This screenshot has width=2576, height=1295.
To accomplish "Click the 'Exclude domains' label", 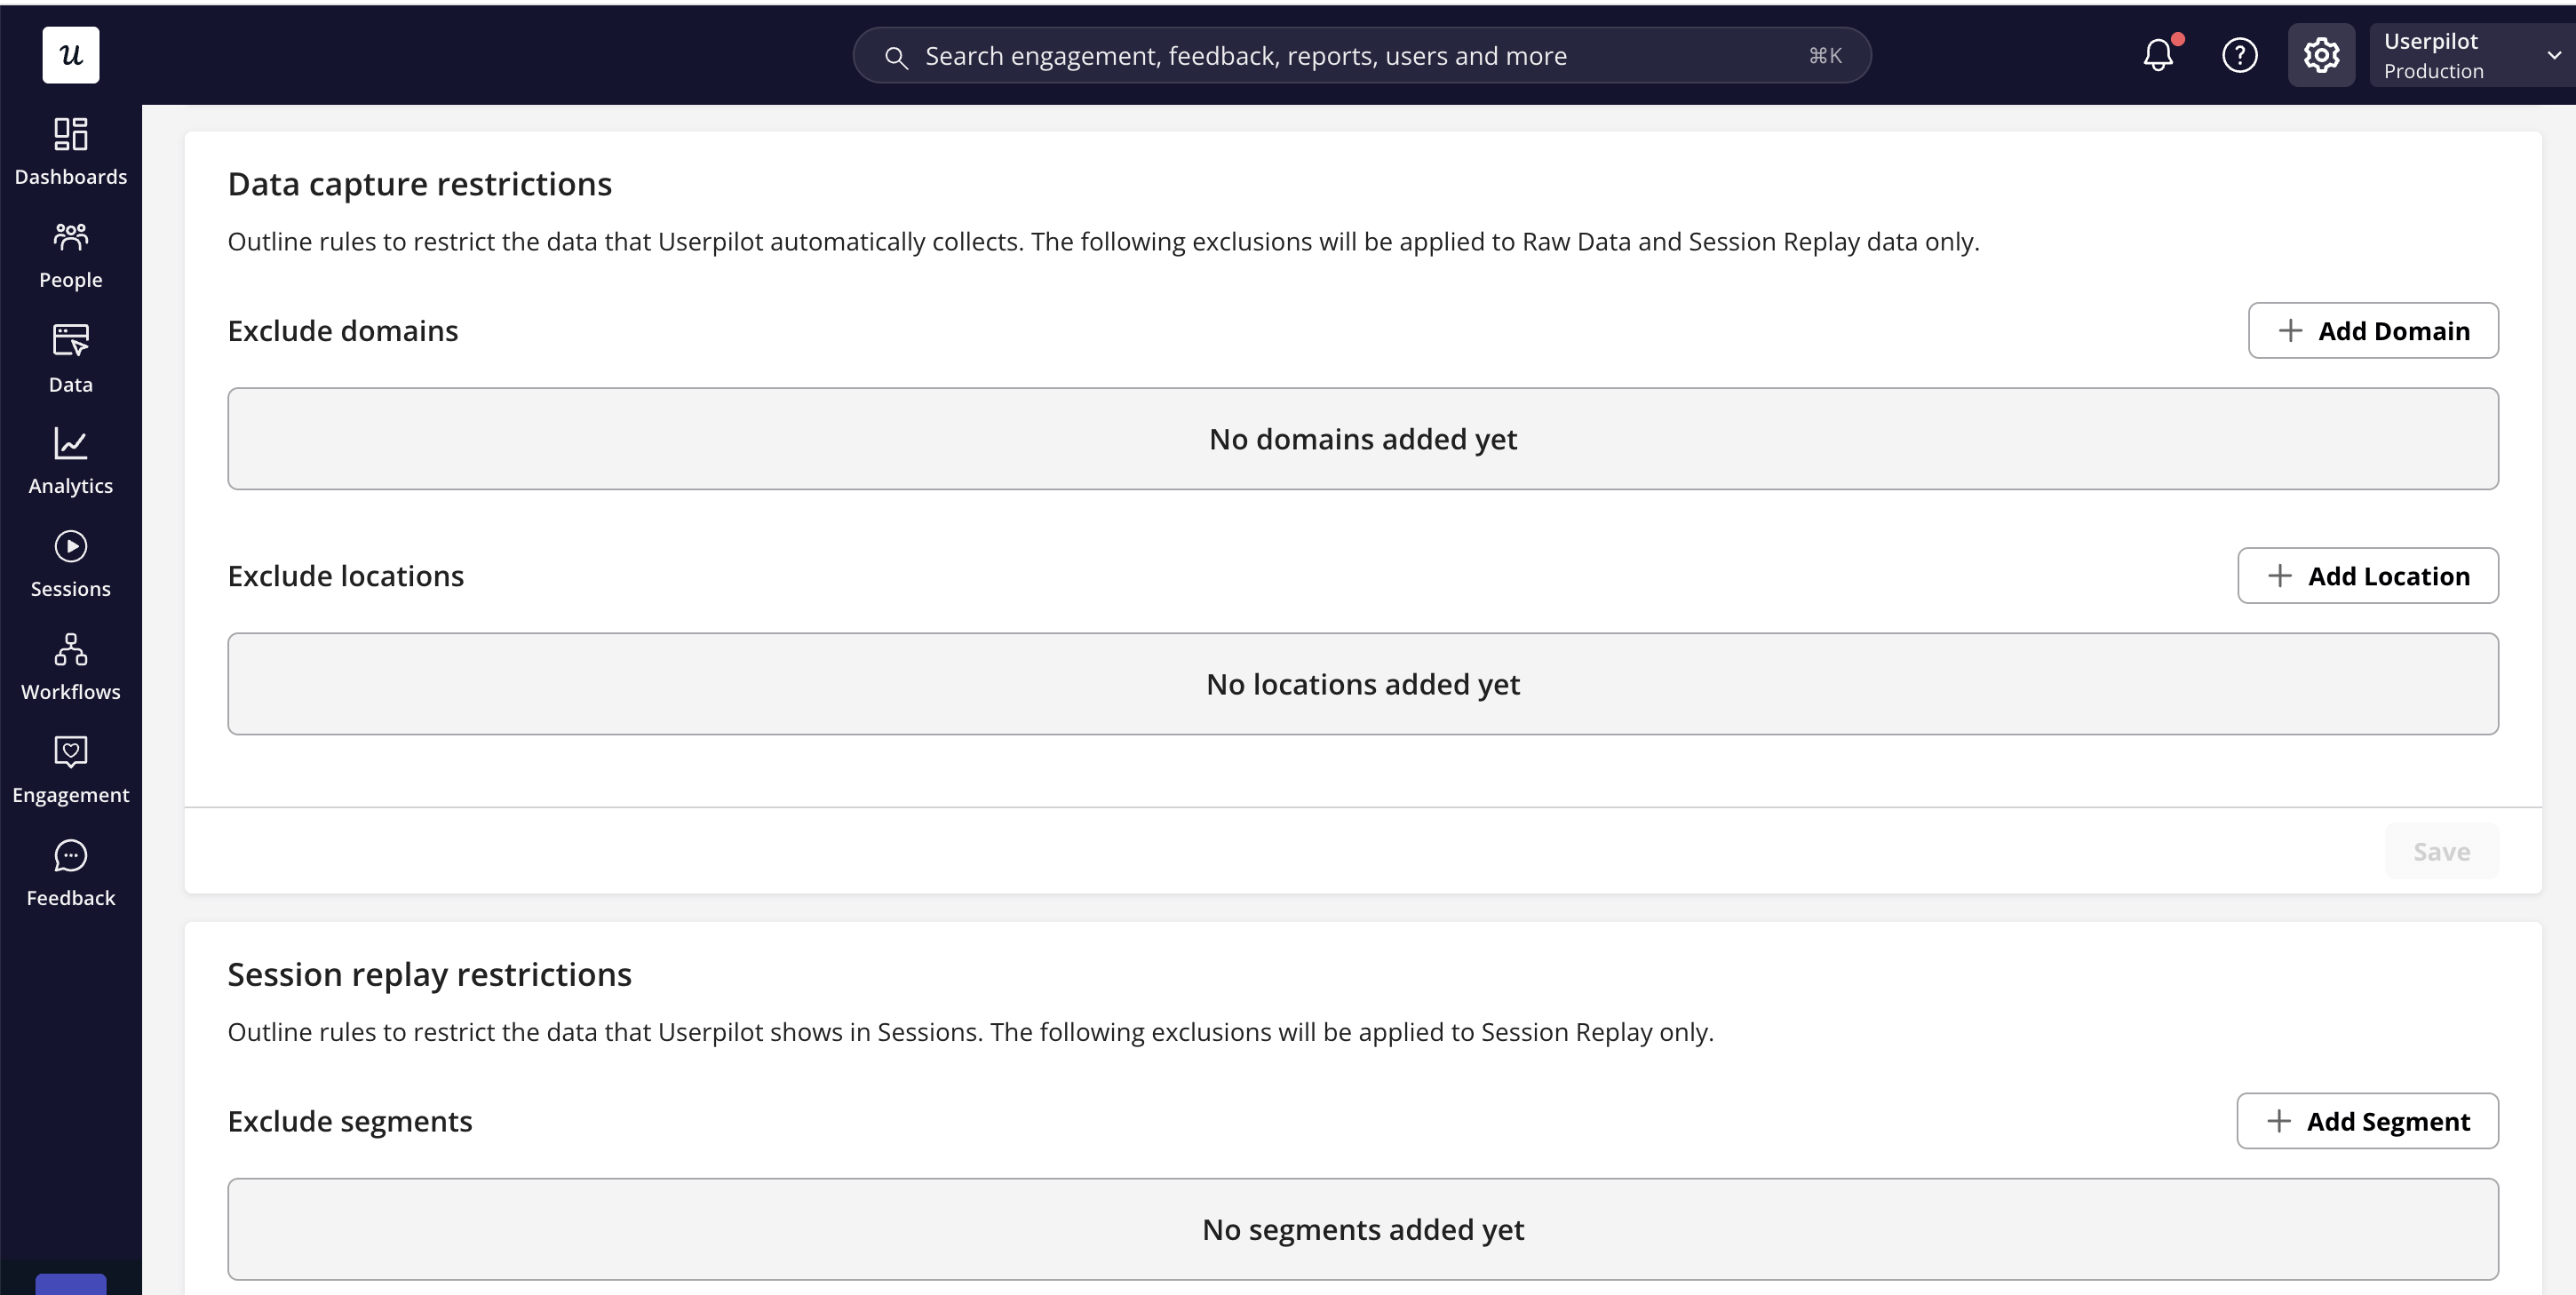I will click(x=343, y=330).
